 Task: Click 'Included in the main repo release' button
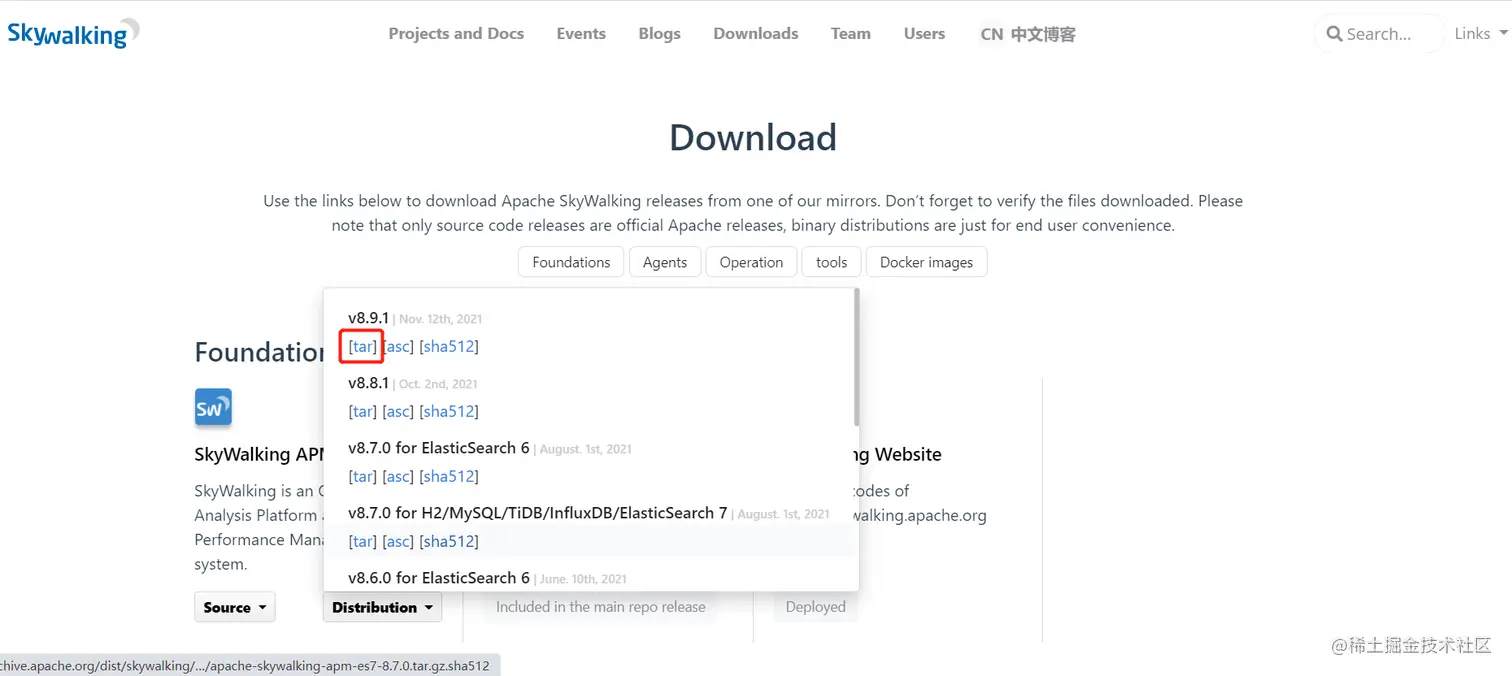(600, 606)
